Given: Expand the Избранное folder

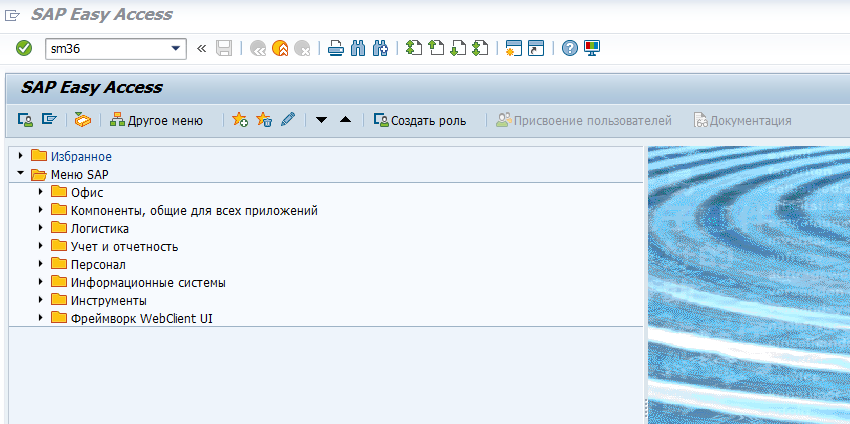Looking at the screenshot, I should pyautogui.click(x=21, y=156).
